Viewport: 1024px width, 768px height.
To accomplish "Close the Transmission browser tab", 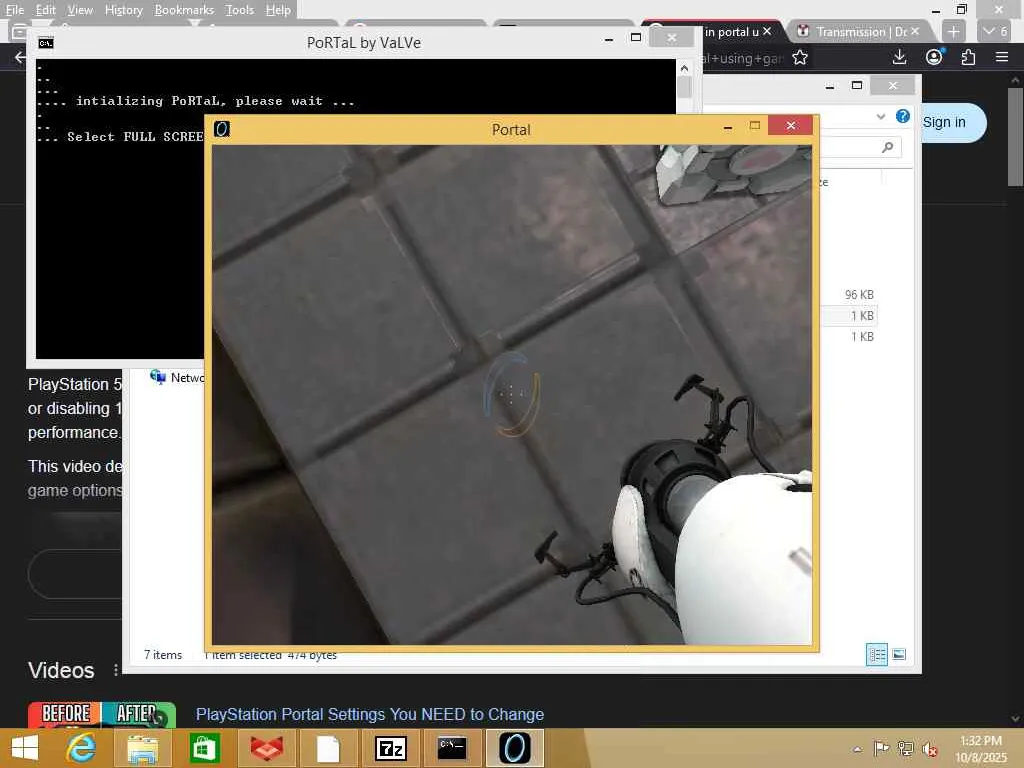I will 915,31.
